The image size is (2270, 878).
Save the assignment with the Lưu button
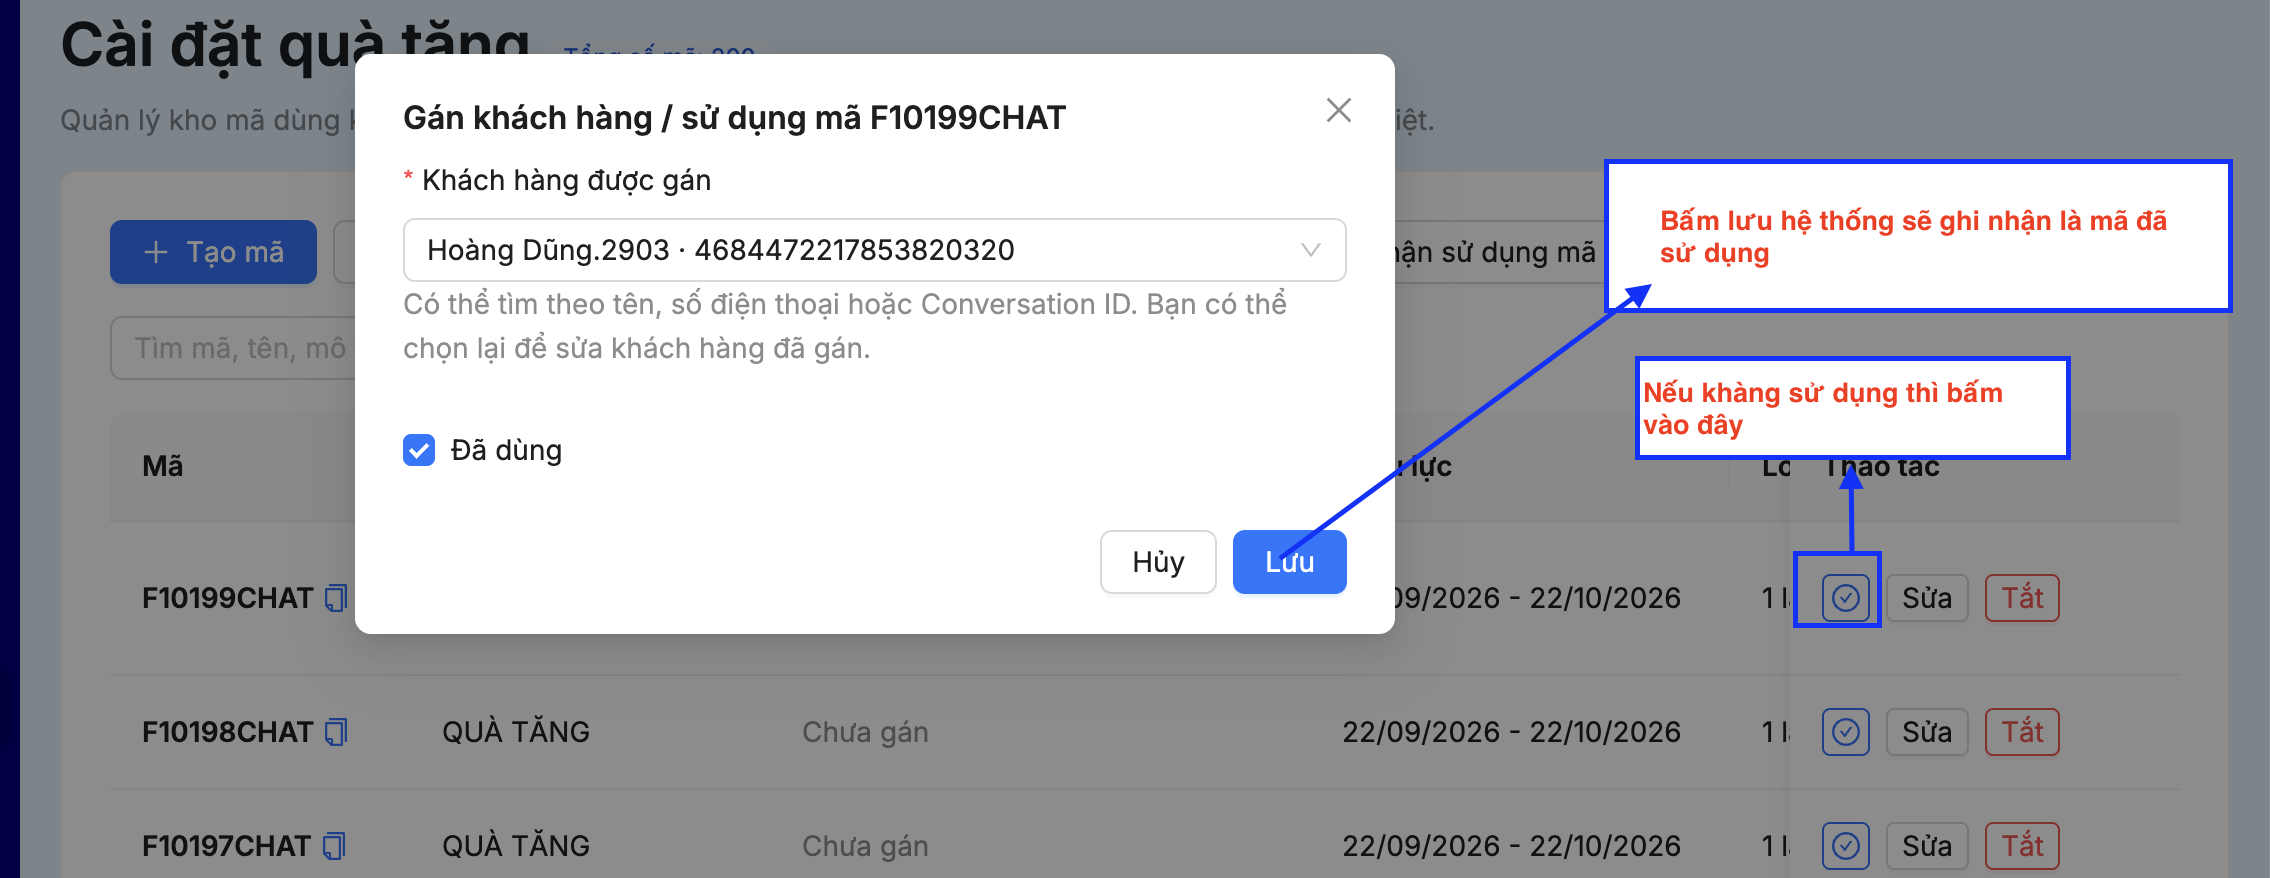click(x=1289, y=562)
